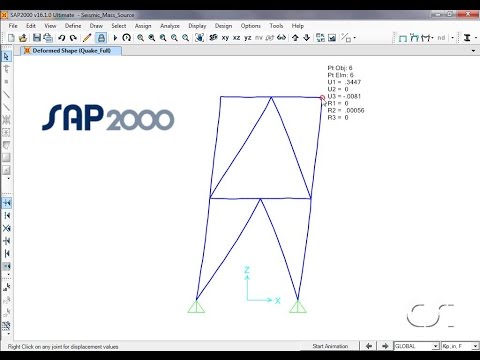Click the right arrow step button

[385, 346]
